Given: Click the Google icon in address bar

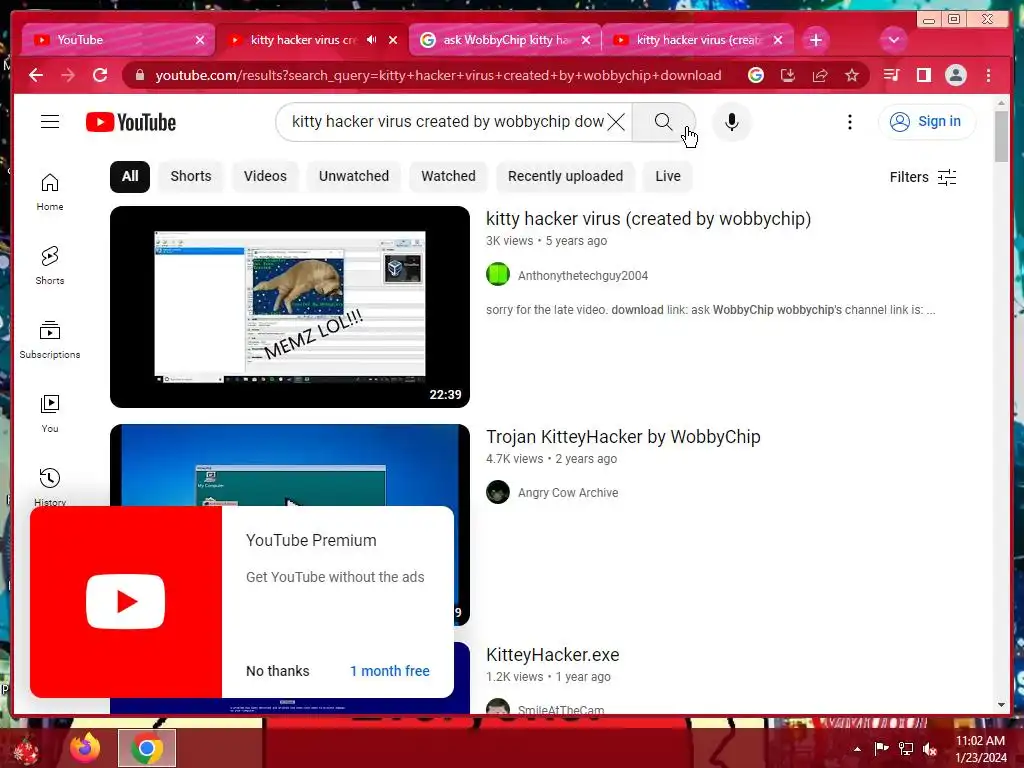Looking at the screenshot, I should click(756, 75).
